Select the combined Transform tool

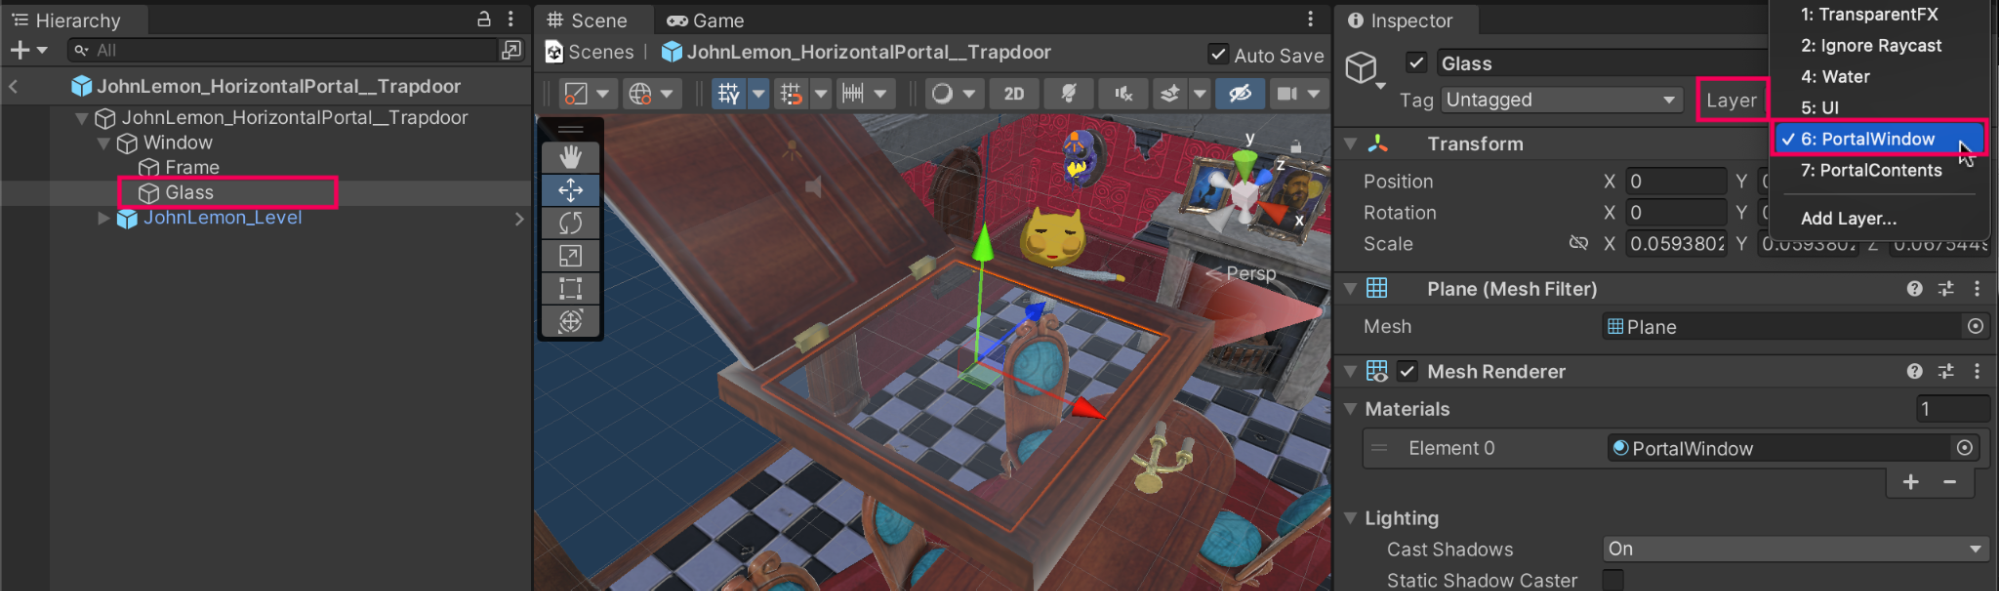pos(570,321)
